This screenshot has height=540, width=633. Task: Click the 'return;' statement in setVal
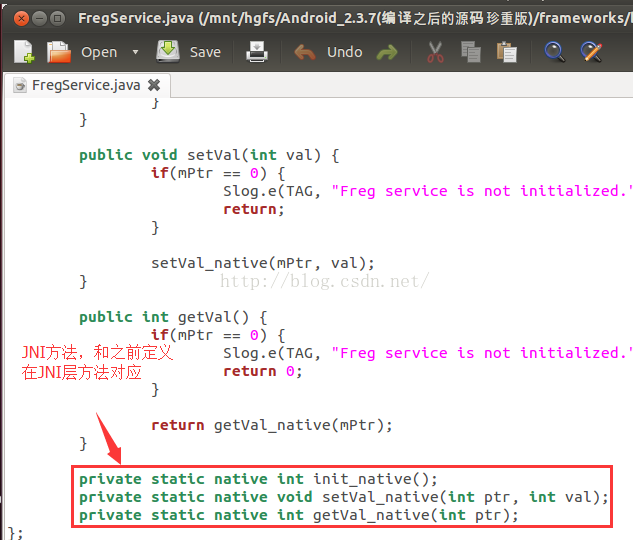pyautogui.click(x=254, y=209)
